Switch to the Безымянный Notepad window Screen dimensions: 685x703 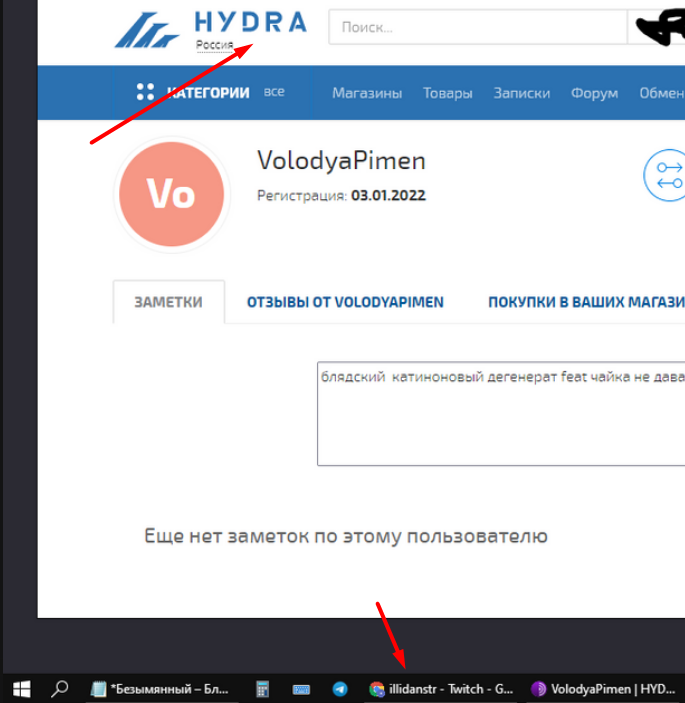click(x=160, y=688)
